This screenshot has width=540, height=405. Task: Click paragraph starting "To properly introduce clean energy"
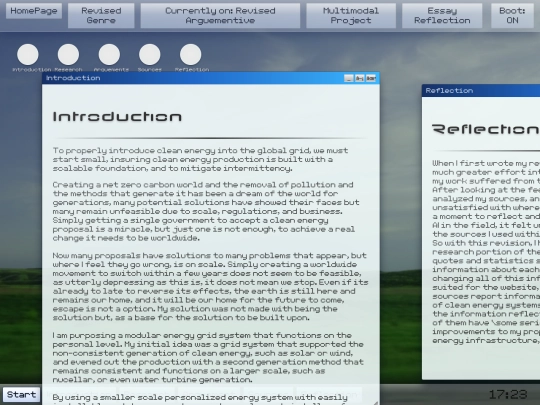point(200,159)
